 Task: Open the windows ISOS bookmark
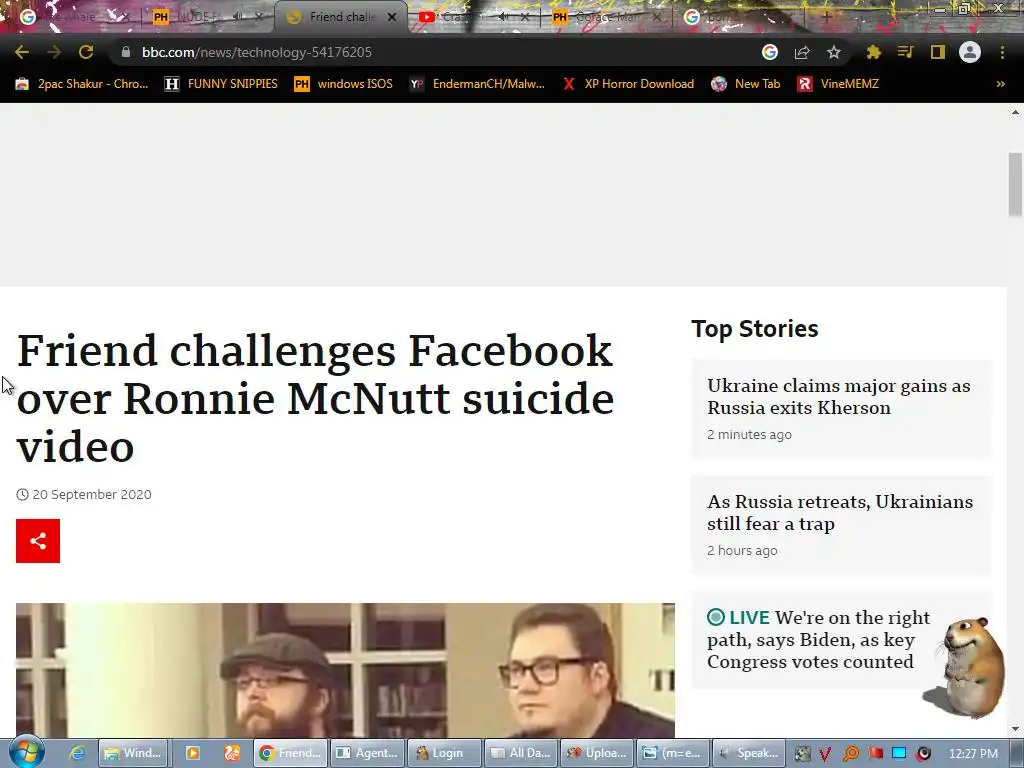pyautogui.click(x=344, y=84)
